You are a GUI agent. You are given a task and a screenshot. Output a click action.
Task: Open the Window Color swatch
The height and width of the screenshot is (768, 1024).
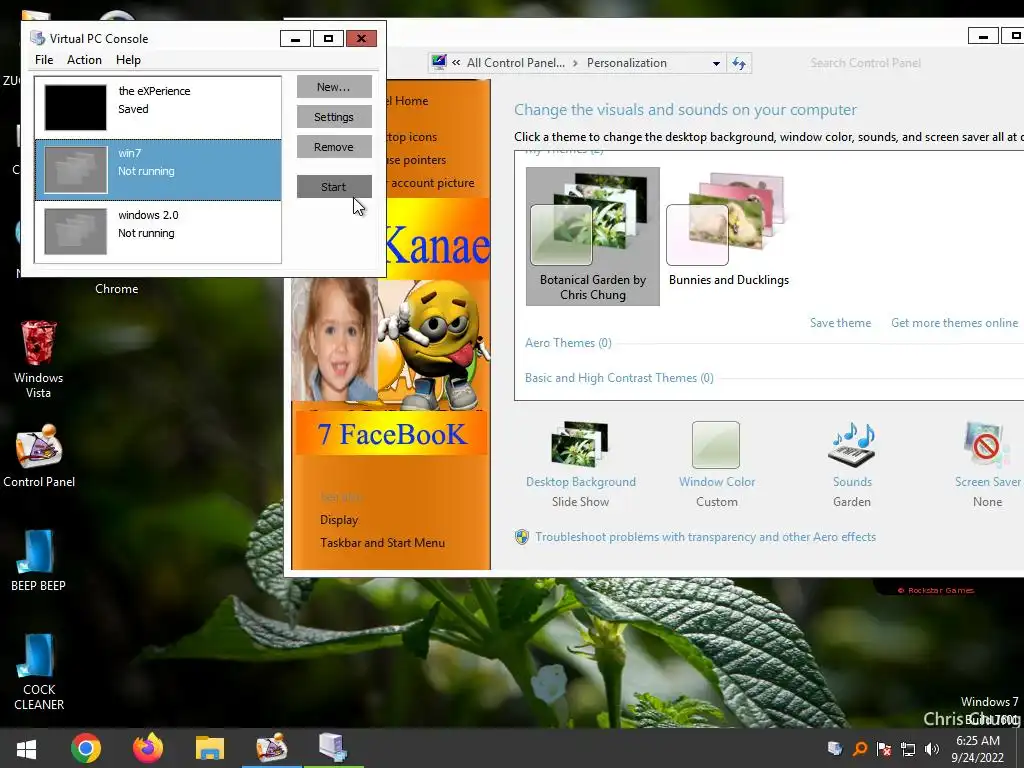coord(716,445)
